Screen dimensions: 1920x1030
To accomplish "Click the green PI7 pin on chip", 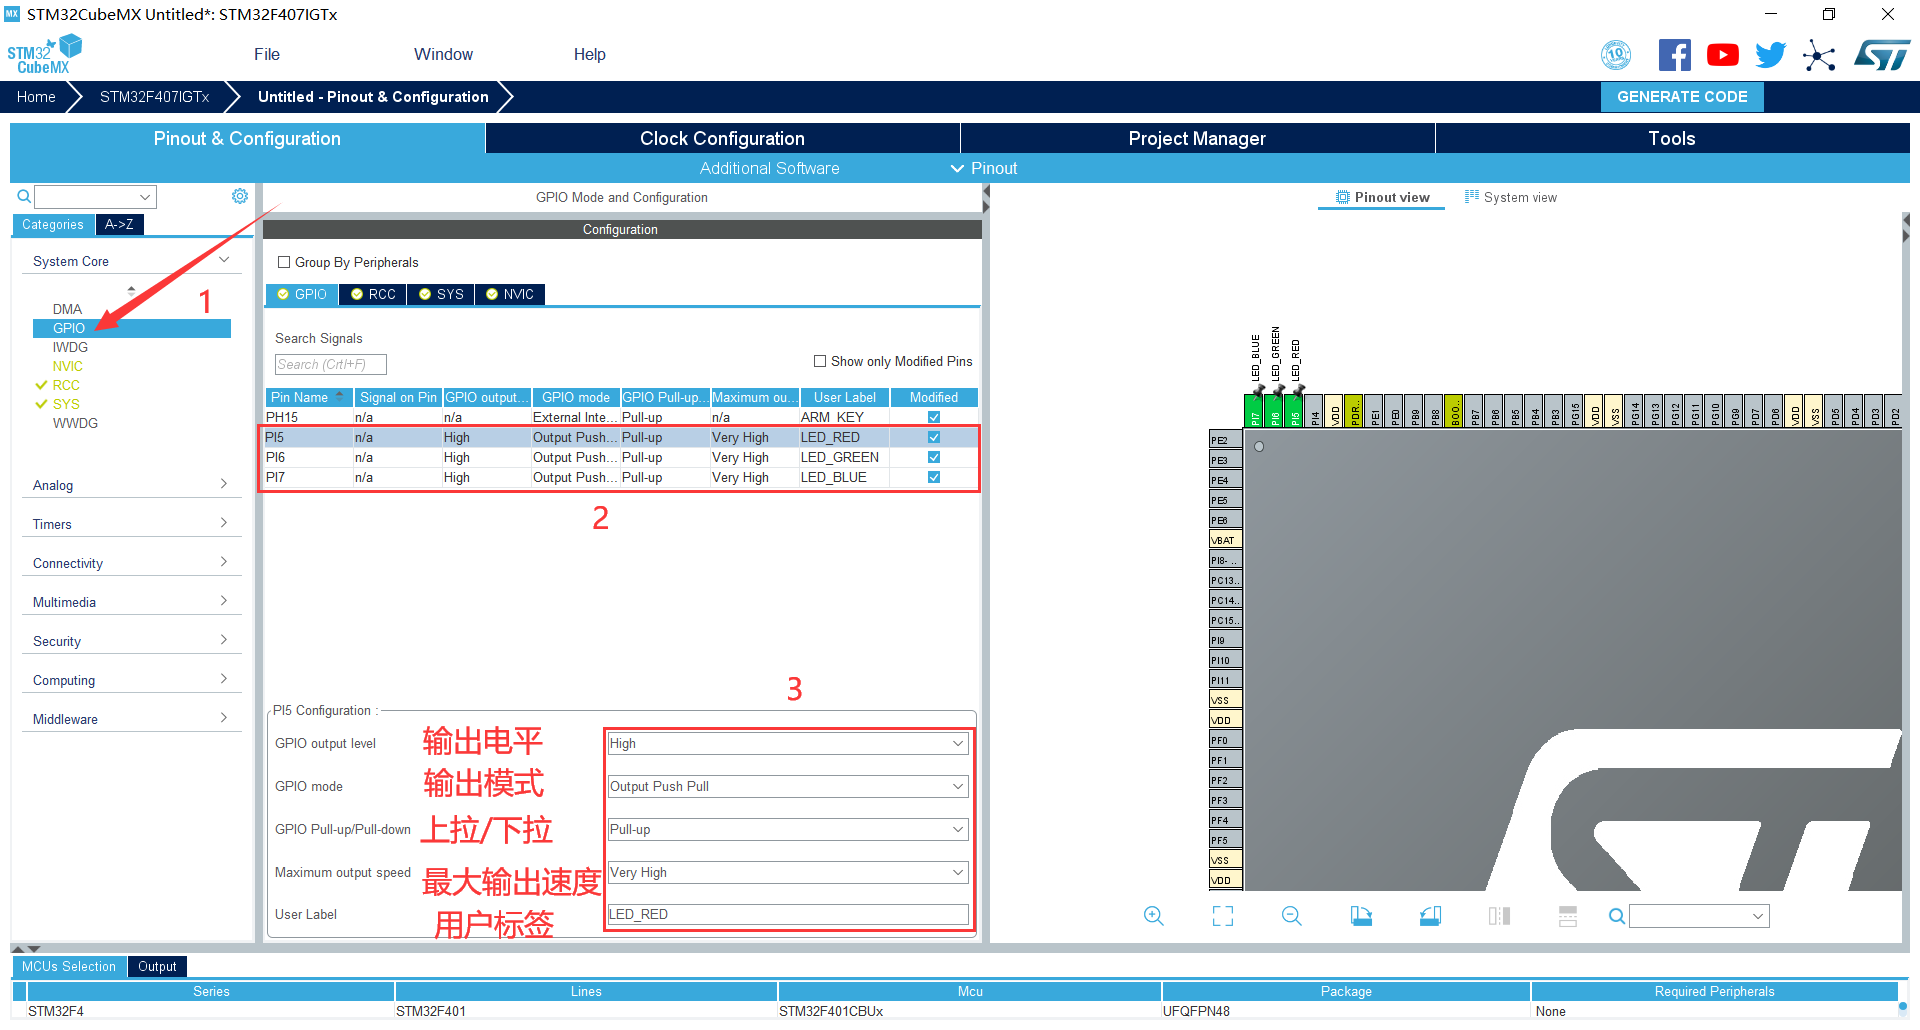I will [x=1254, y=412].
